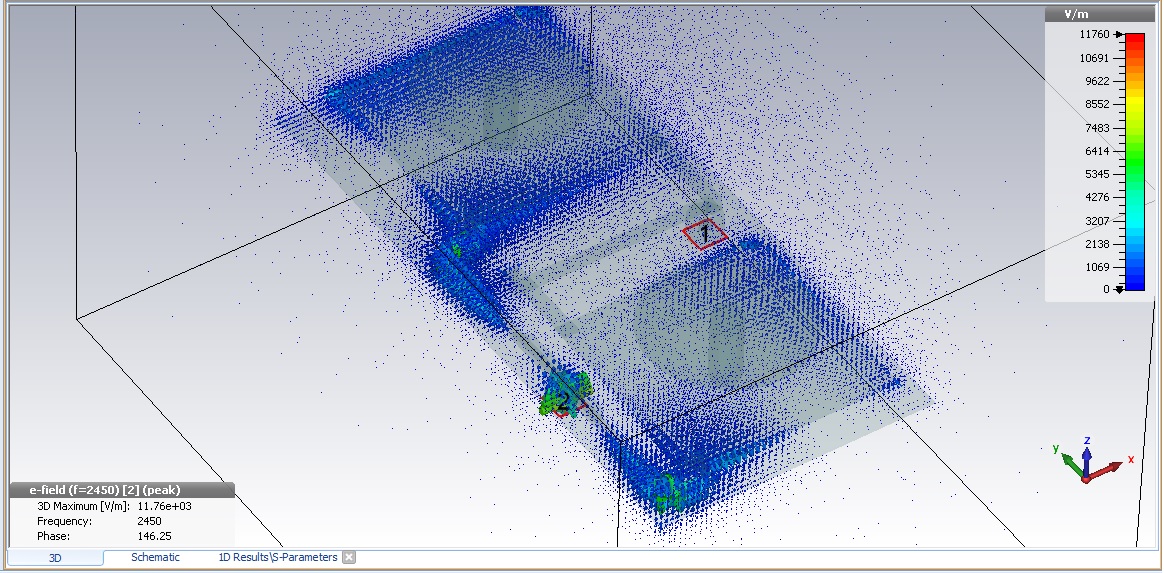Select port 1 marker in the 3D view
This screenshot has height=573, width=1164.
tap(705, 235)
